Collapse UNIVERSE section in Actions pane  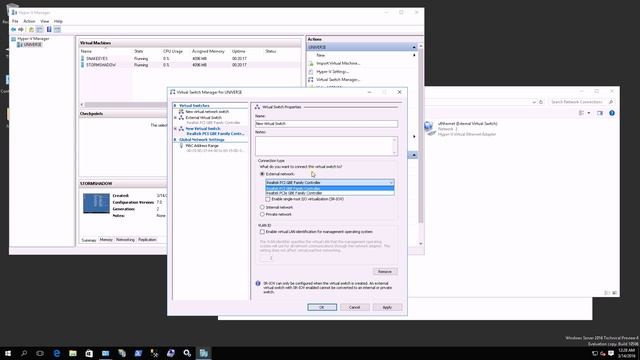click(413, 47)
